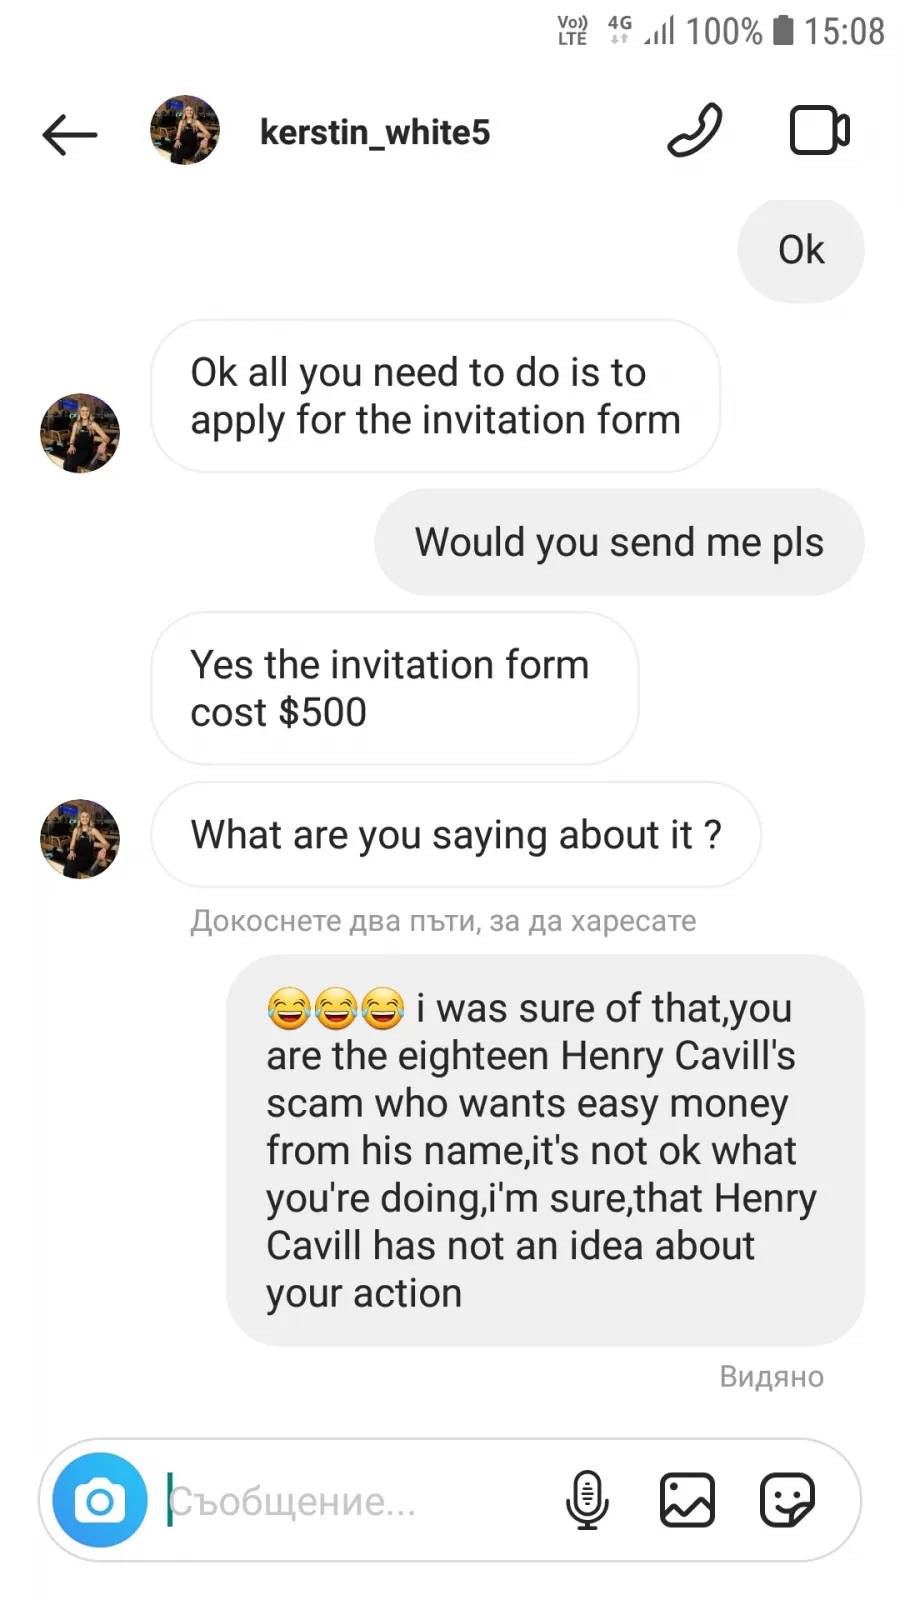900x1600 pixels.
Task: Tap the avatar beside "apply for the invitation form"
Action: coord(80,433)
